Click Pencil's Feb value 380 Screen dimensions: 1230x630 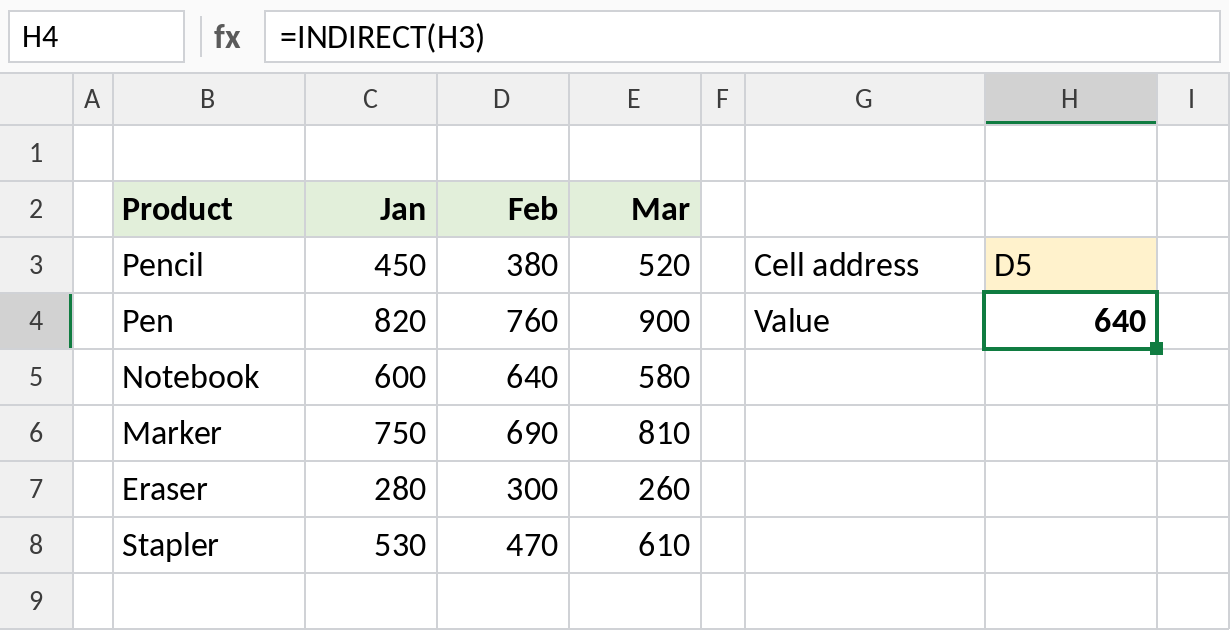[503, 265]
